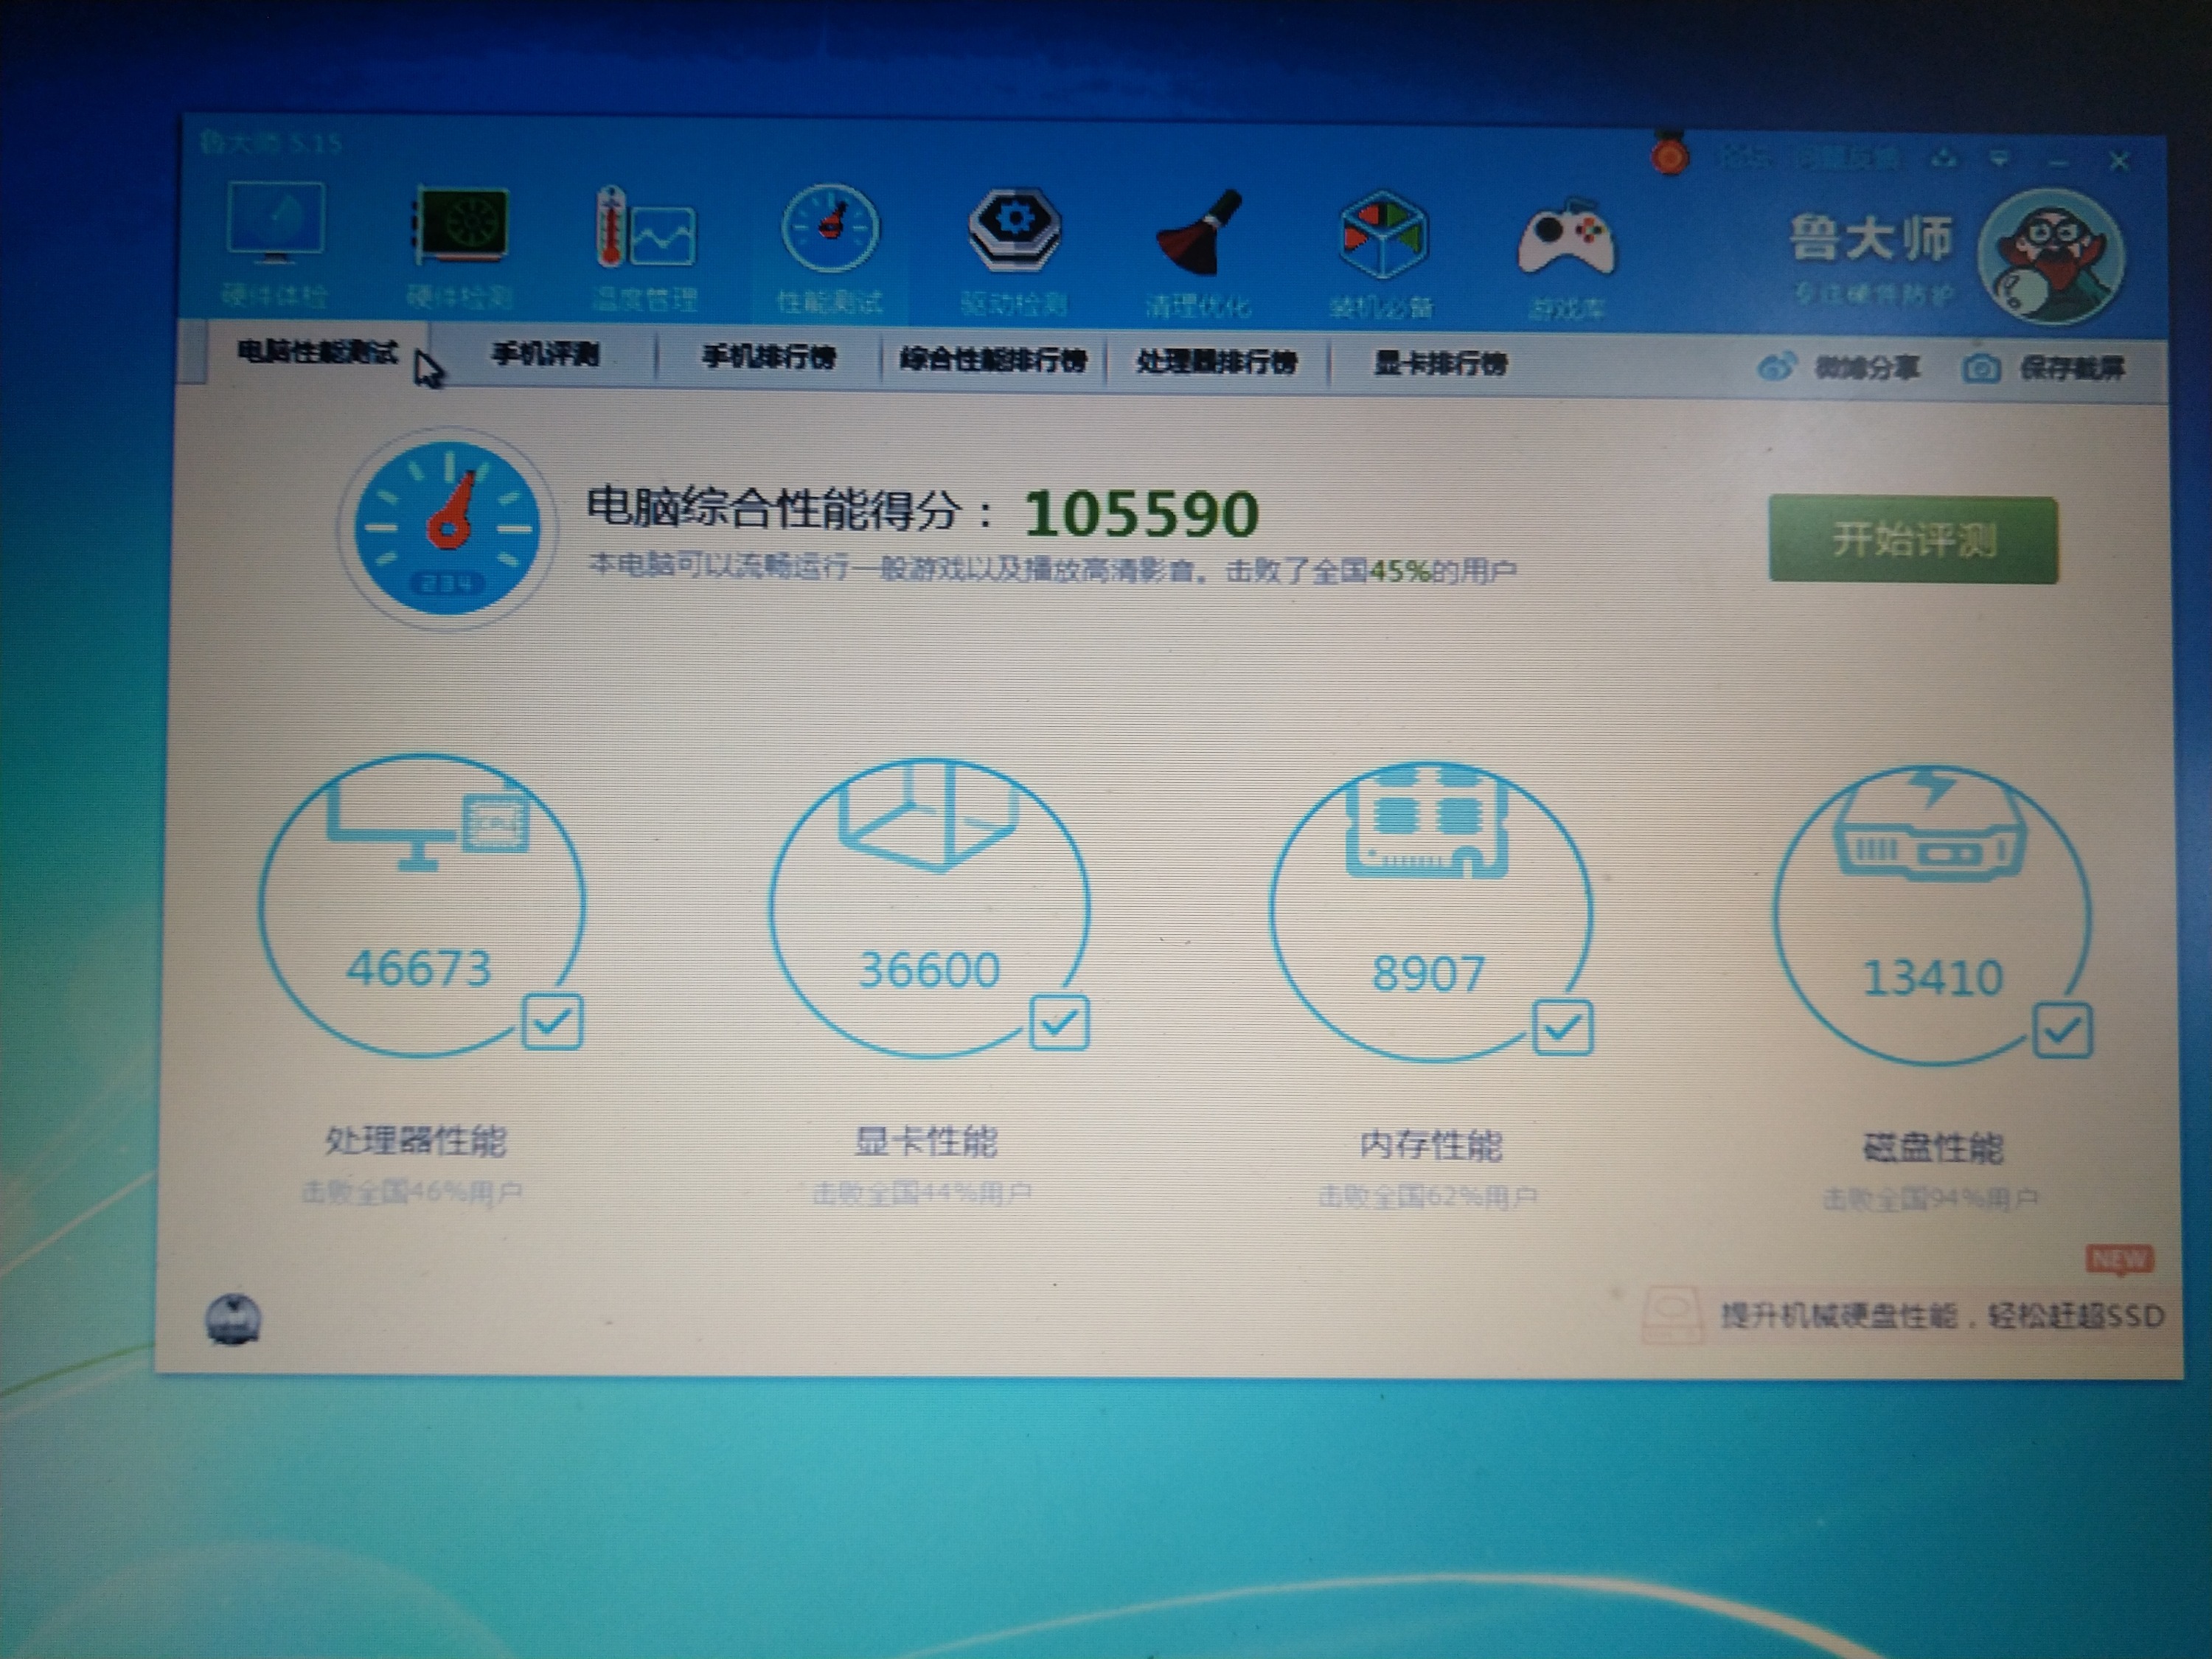Open the title bar dropdown menu arrow

1999,159
